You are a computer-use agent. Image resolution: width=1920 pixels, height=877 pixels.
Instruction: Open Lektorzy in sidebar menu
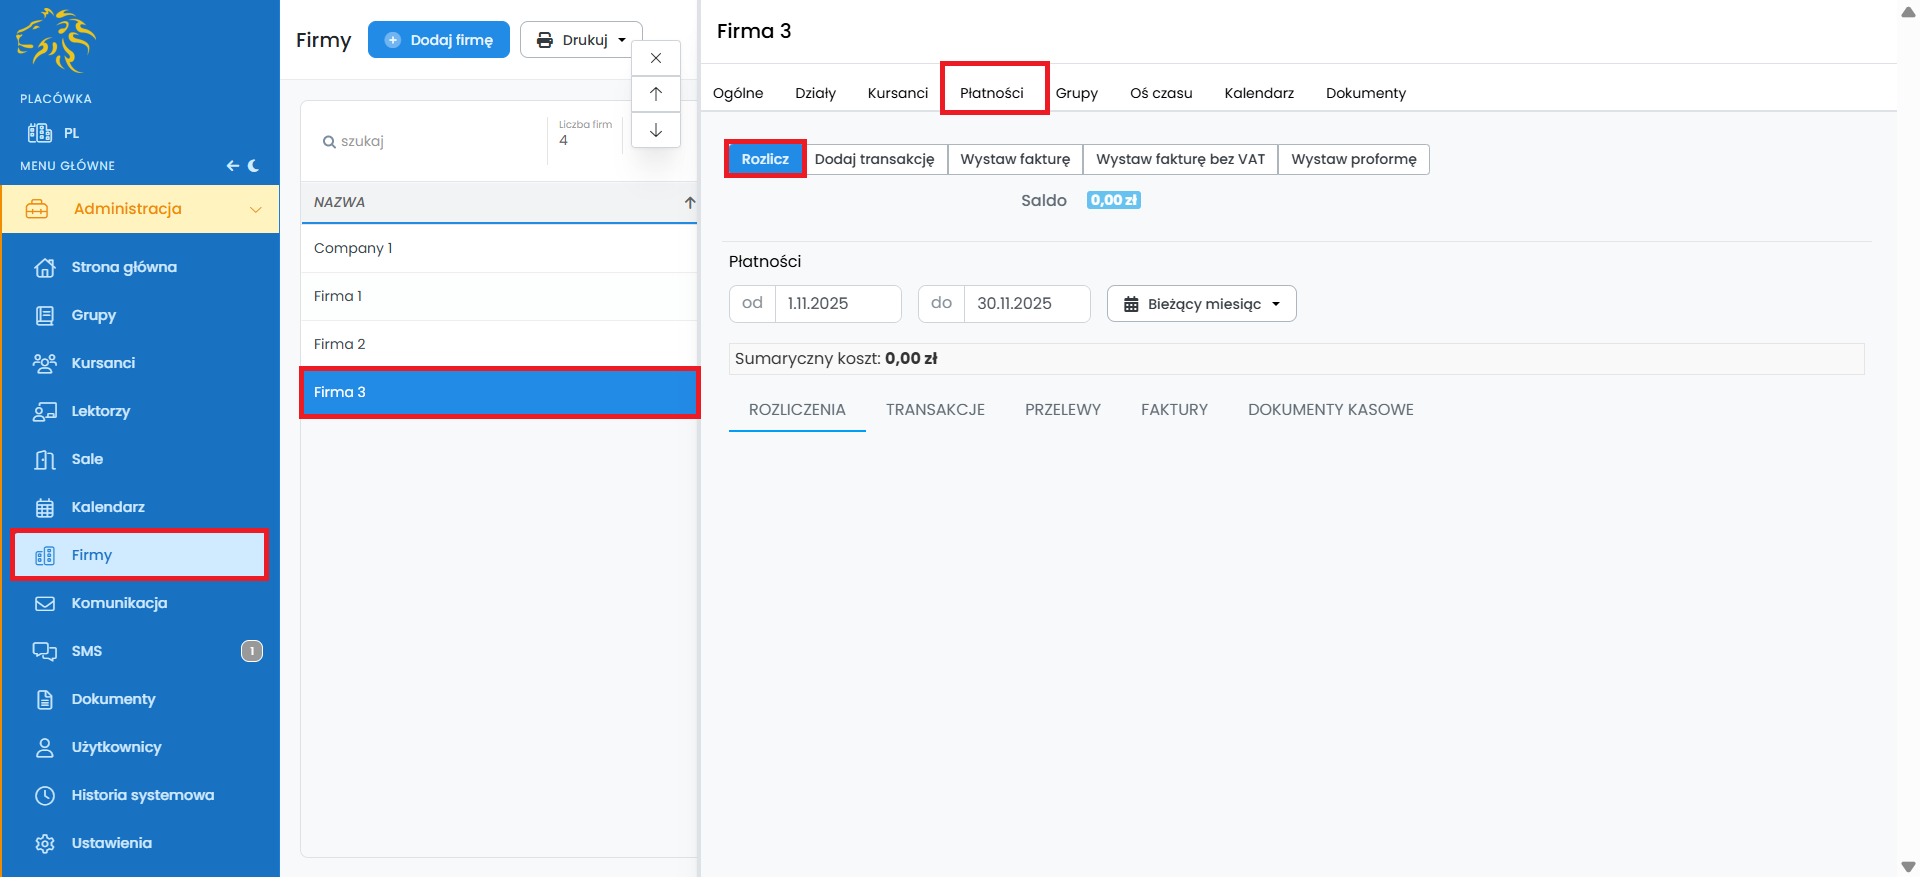coord(100,411)
